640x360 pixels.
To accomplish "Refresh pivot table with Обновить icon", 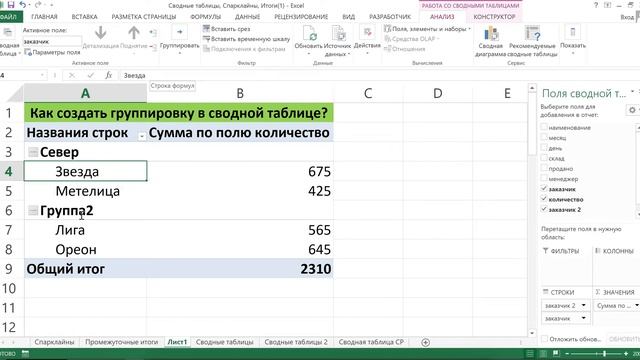I will coord(309,33).
